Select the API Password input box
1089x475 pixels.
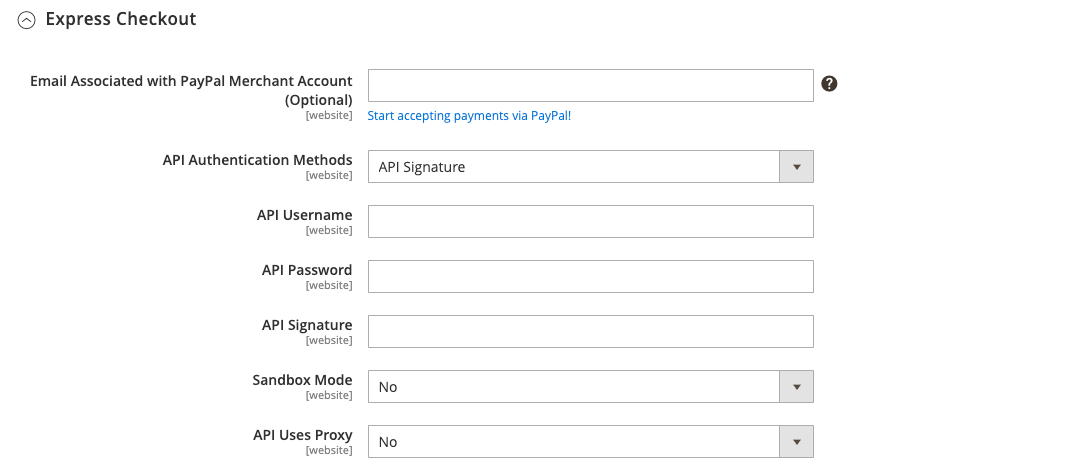point(590,276)
